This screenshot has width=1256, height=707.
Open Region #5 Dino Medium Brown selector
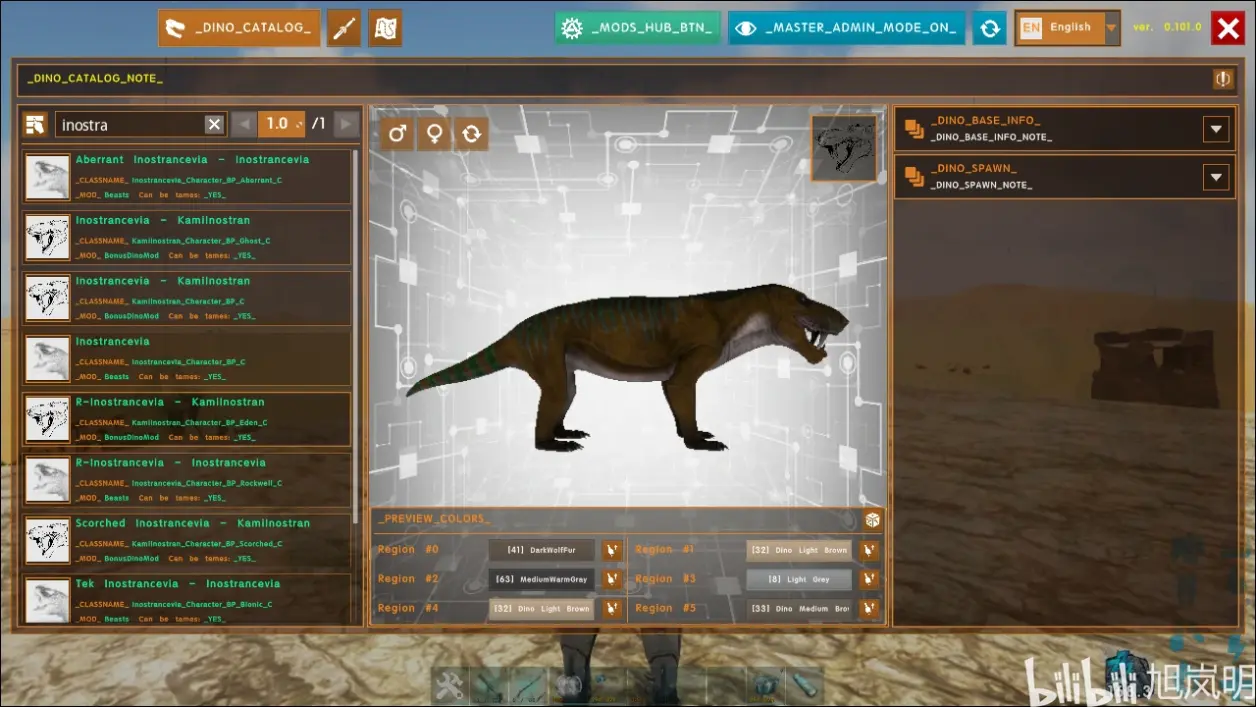(800, 608)
